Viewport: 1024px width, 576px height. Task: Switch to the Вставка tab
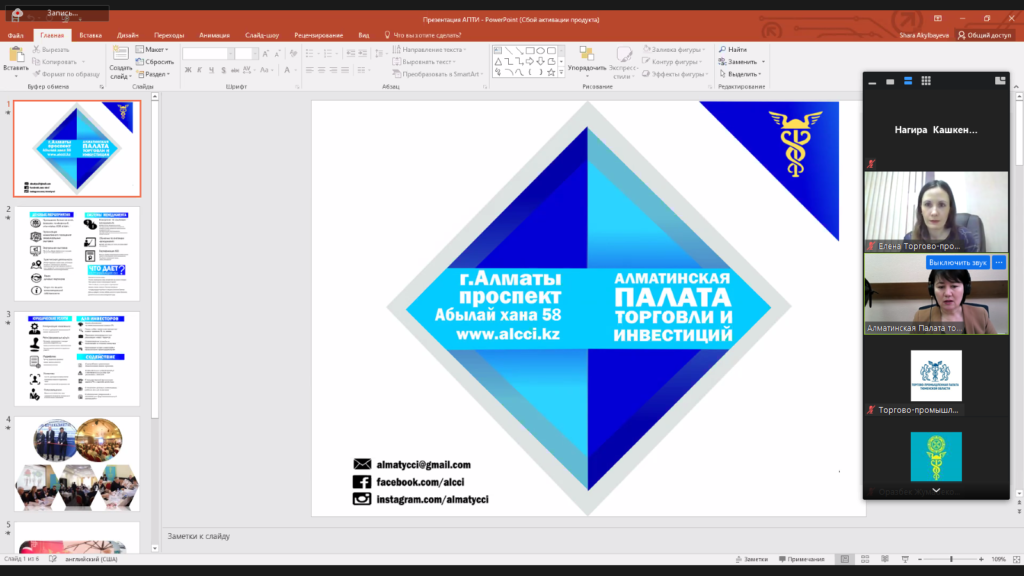coord(90,35)
